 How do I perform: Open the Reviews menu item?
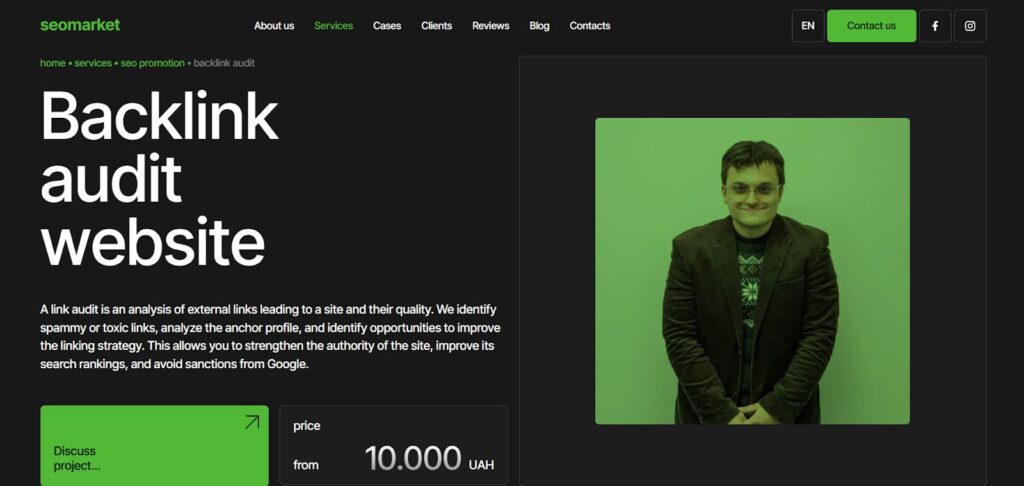pos(490,26)
